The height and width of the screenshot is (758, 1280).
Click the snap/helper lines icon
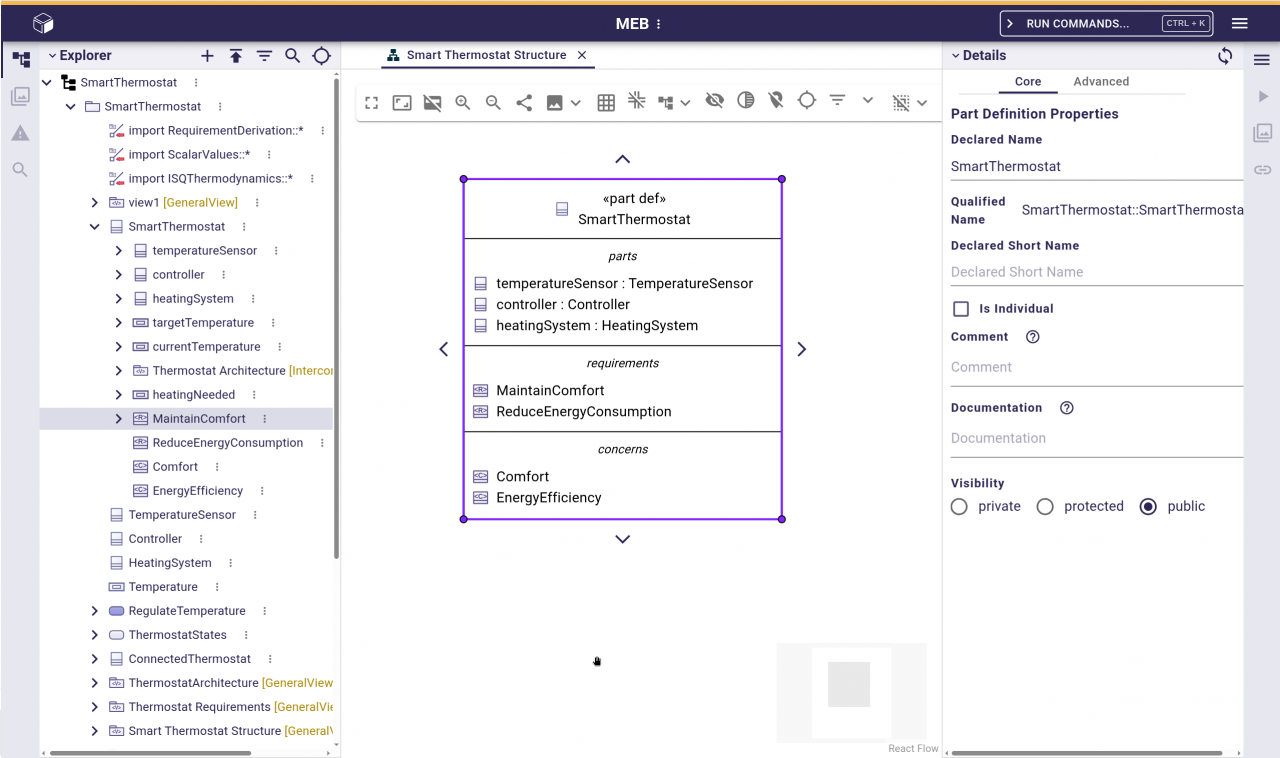tap(636, 100)
